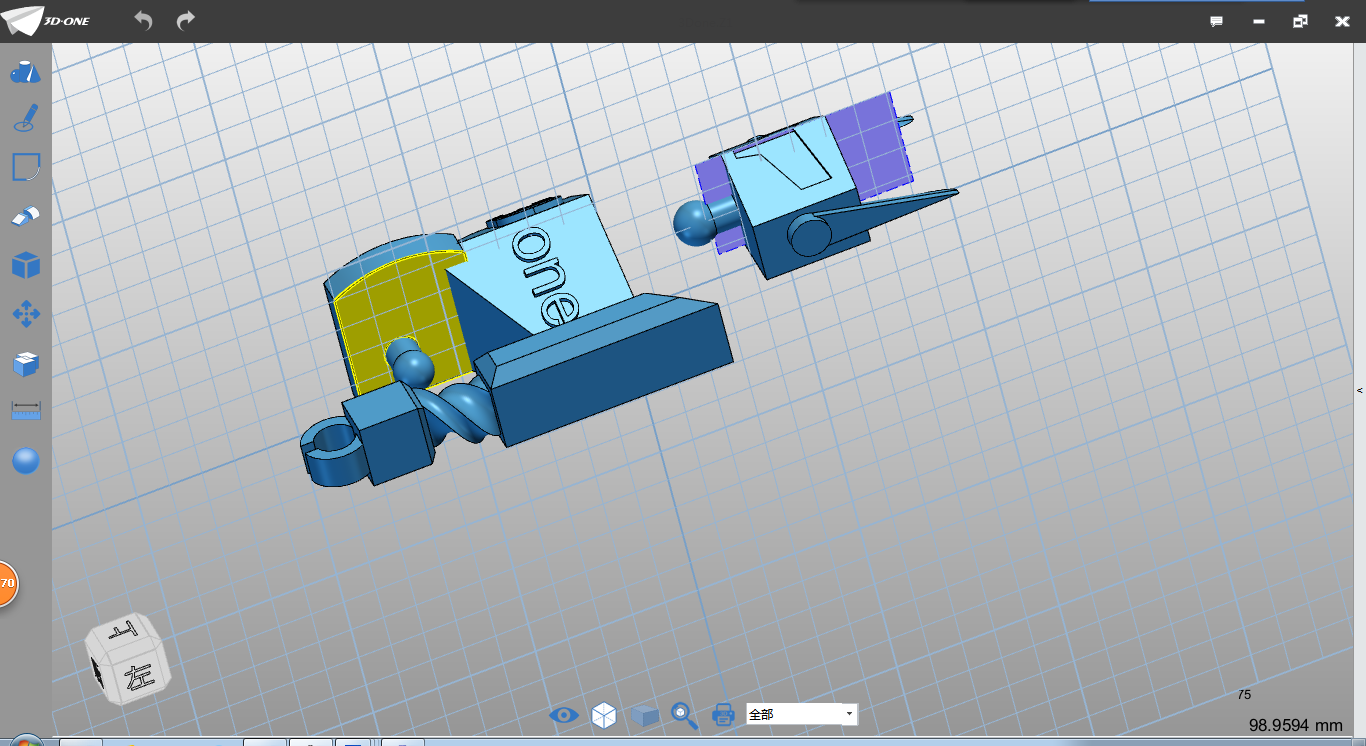
Task: Open the sketch edit tool
Action: (26, 167)
